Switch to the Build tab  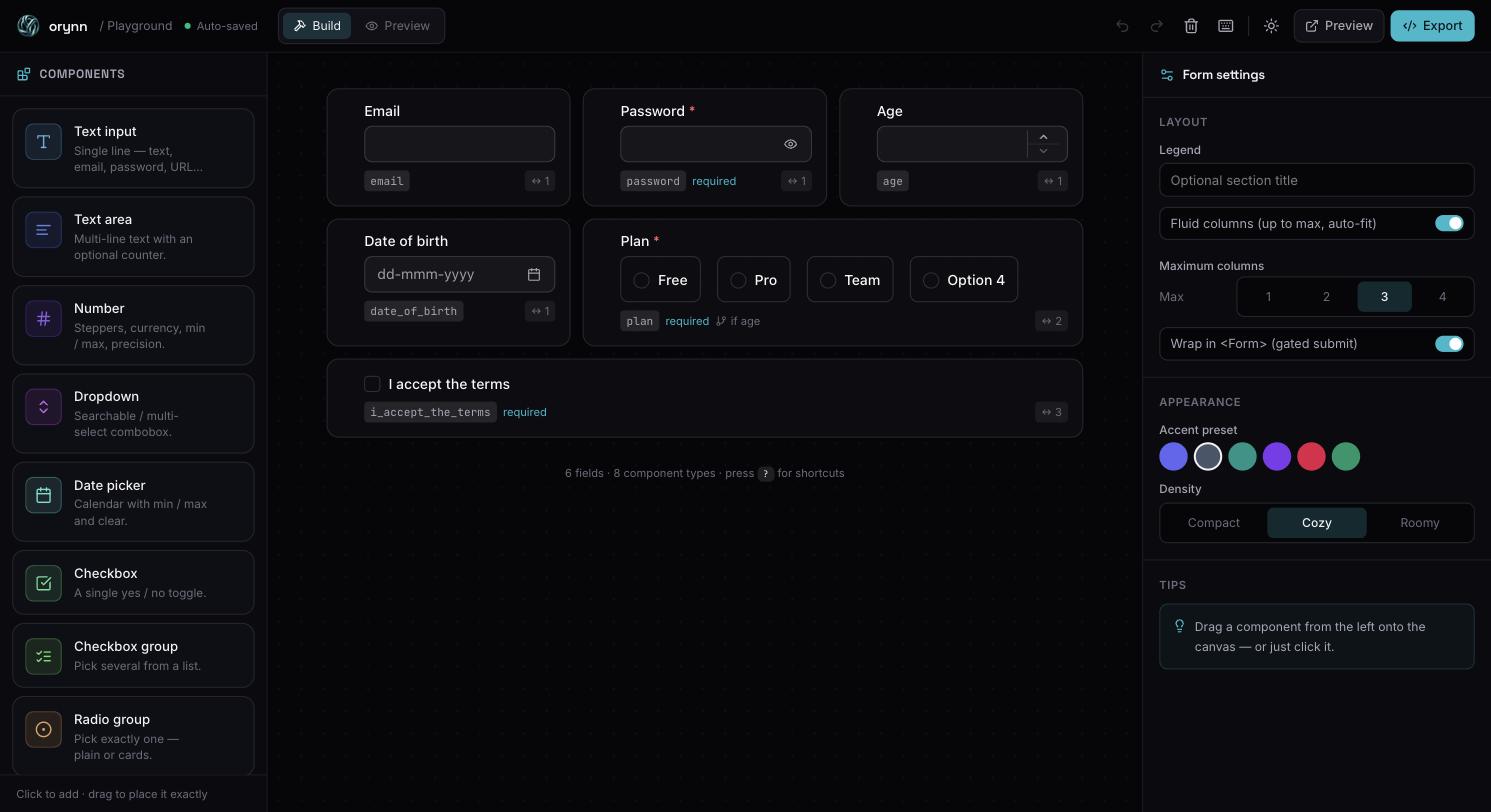pos(317,26)
